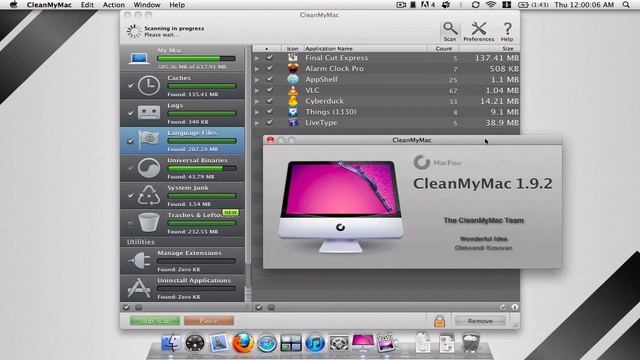
Task: Click the Final Cut Express app icon
Action: tap(293, 58)
